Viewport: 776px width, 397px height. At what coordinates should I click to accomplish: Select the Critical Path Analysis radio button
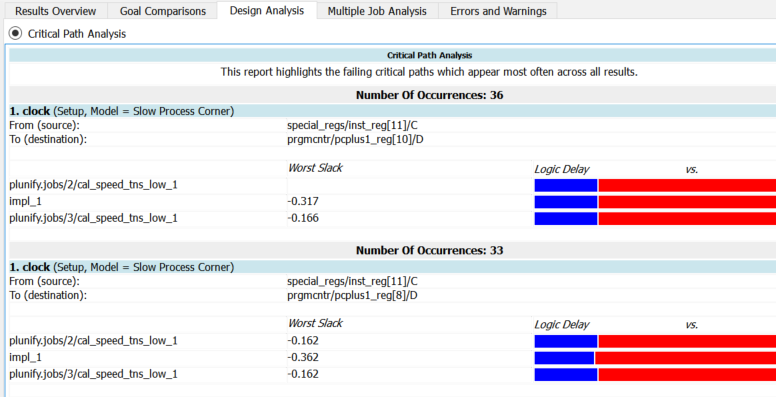coord(16,34)
